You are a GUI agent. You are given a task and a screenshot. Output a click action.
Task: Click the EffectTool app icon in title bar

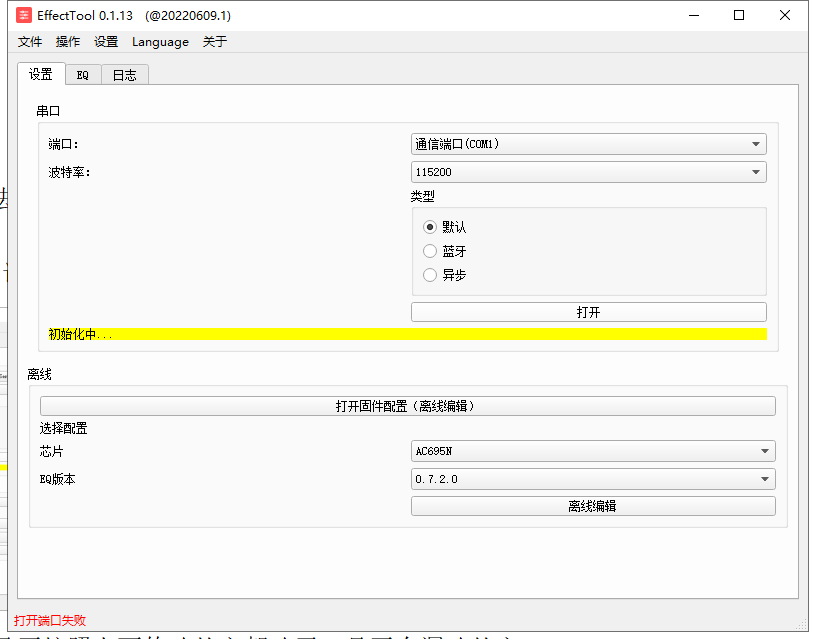[x=23, y=16]
